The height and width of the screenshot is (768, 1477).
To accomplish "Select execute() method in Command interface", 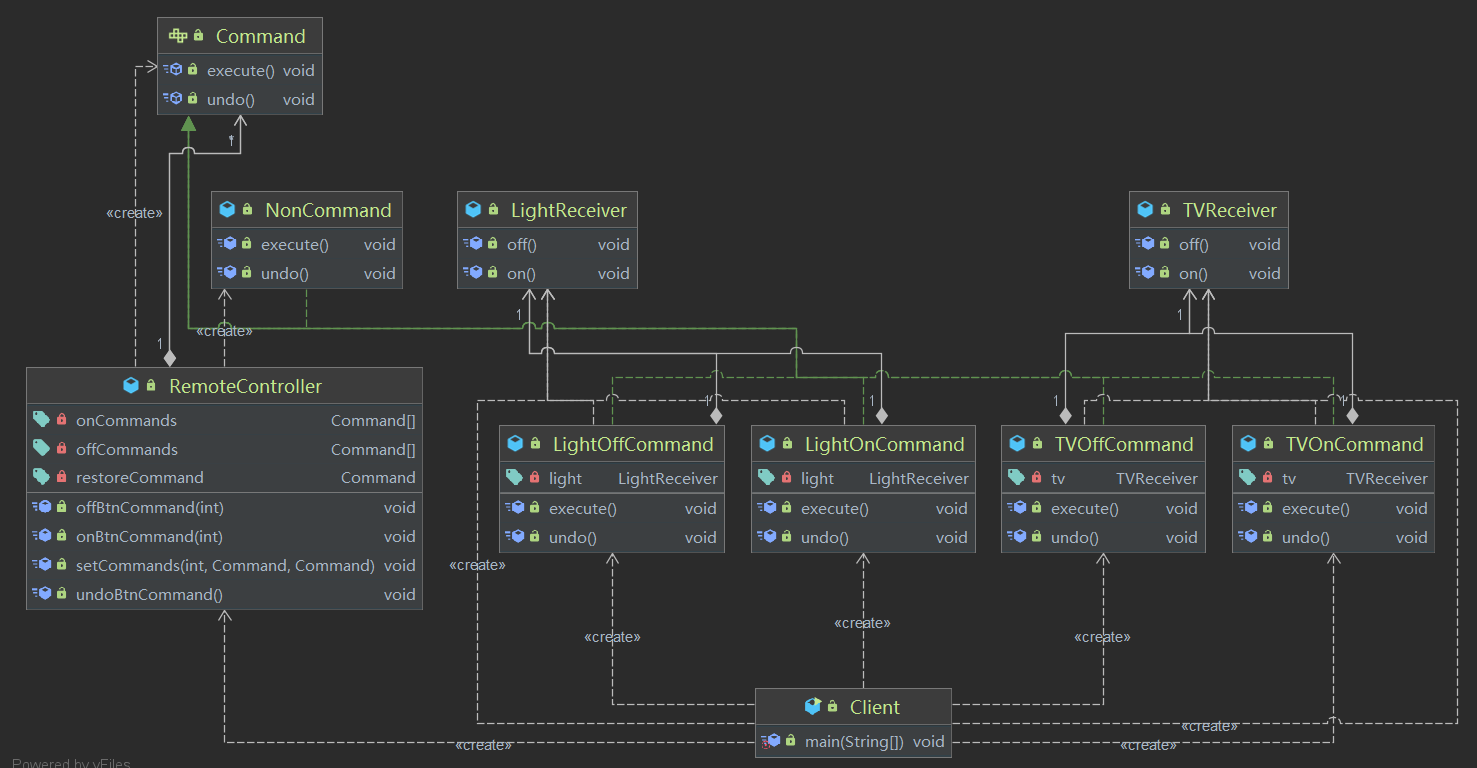I will (240, 70).
